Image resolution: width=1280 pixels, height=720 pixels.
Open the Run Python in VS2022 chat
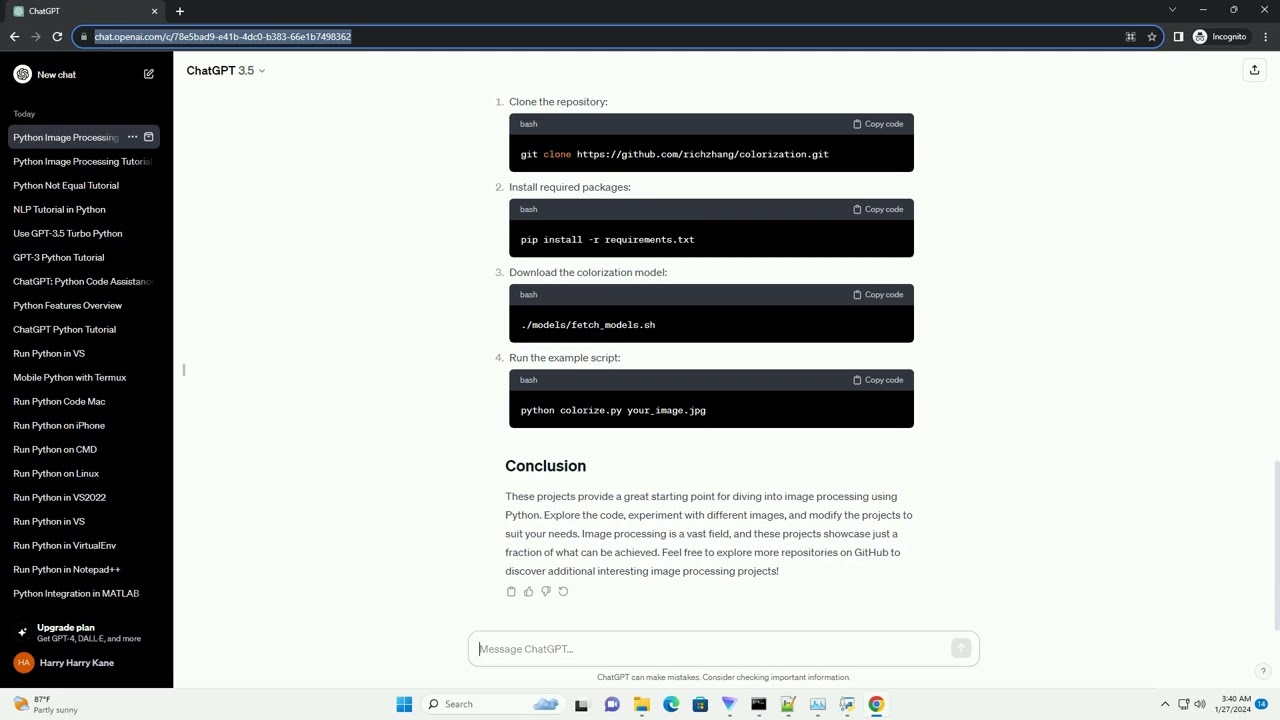tap(84, 497)
